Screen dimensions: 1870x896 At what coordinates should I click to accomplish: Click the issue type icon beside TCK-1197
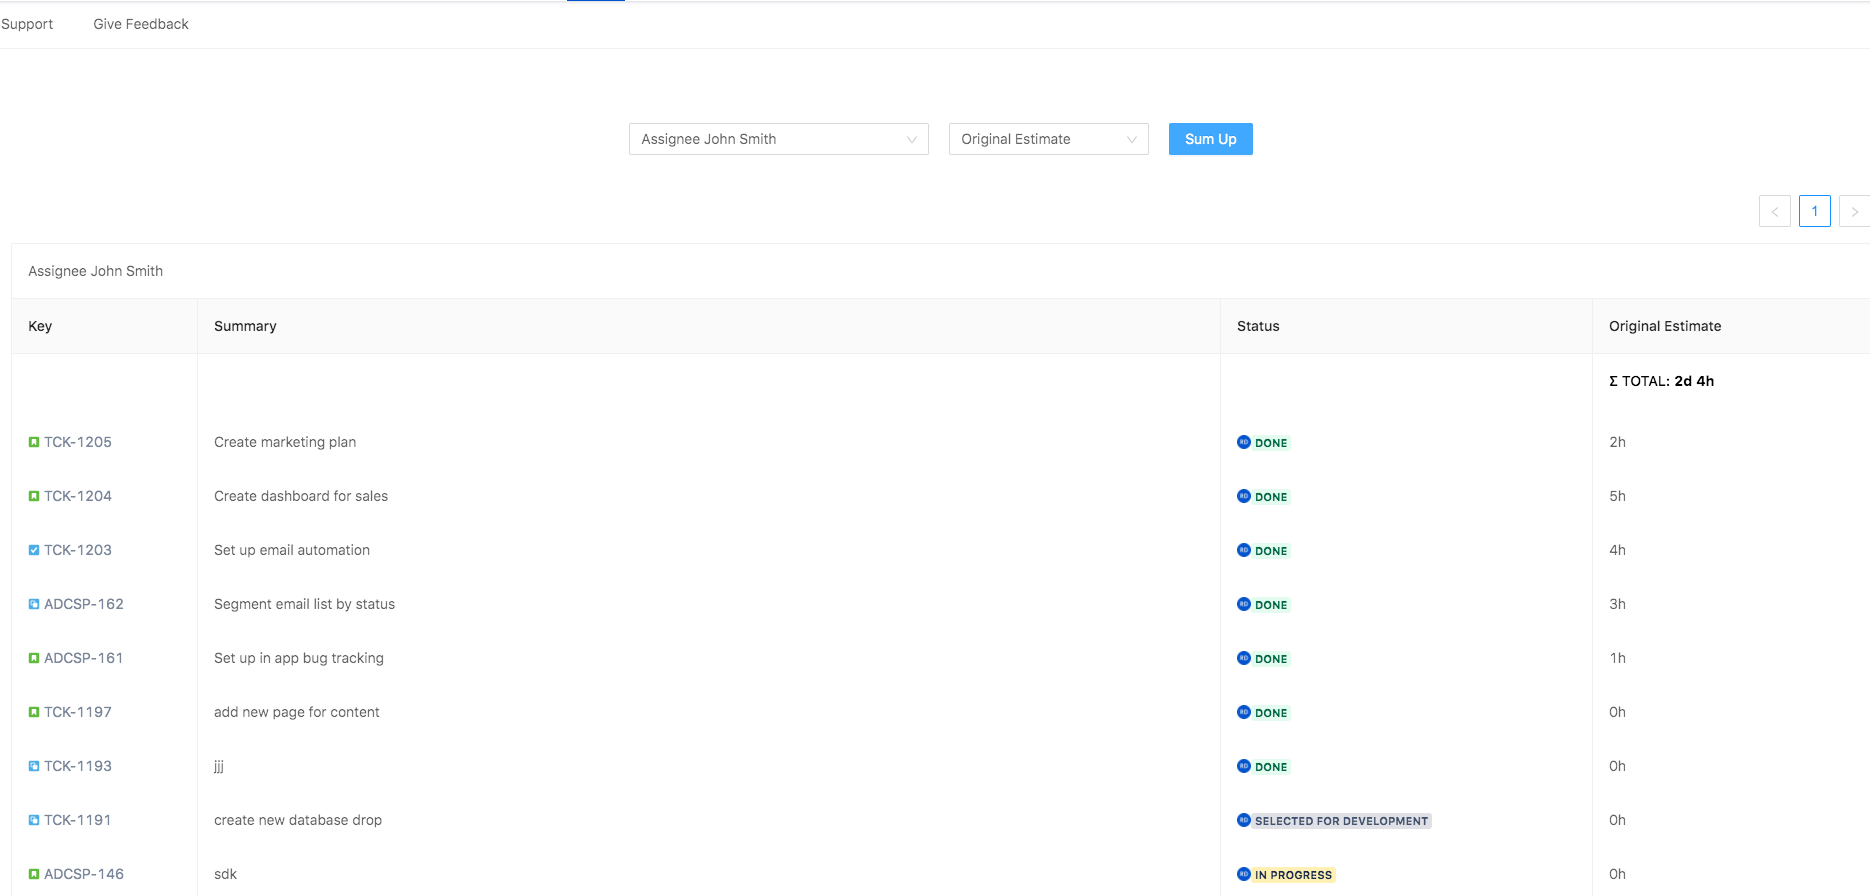tap(34, 712)
